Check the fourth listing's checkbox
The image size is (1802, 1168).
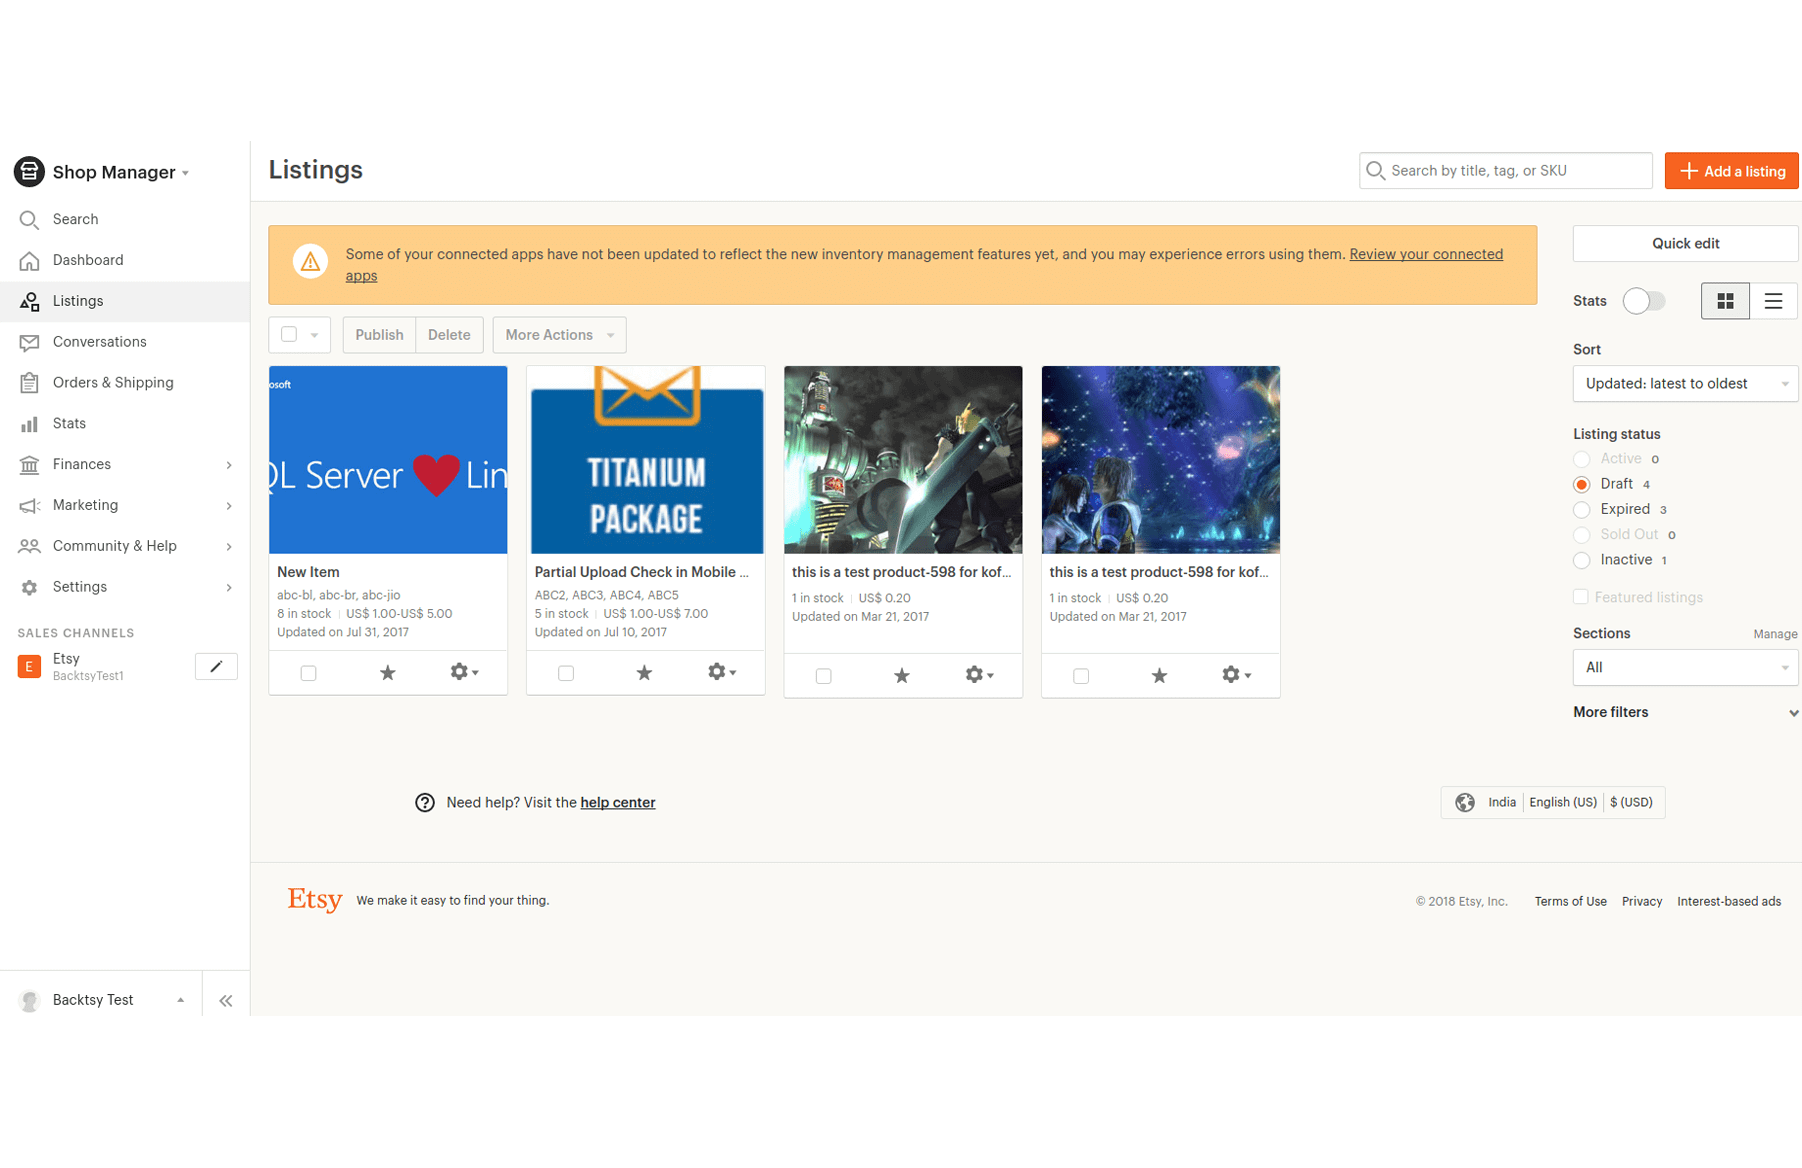click(1081, 676)
